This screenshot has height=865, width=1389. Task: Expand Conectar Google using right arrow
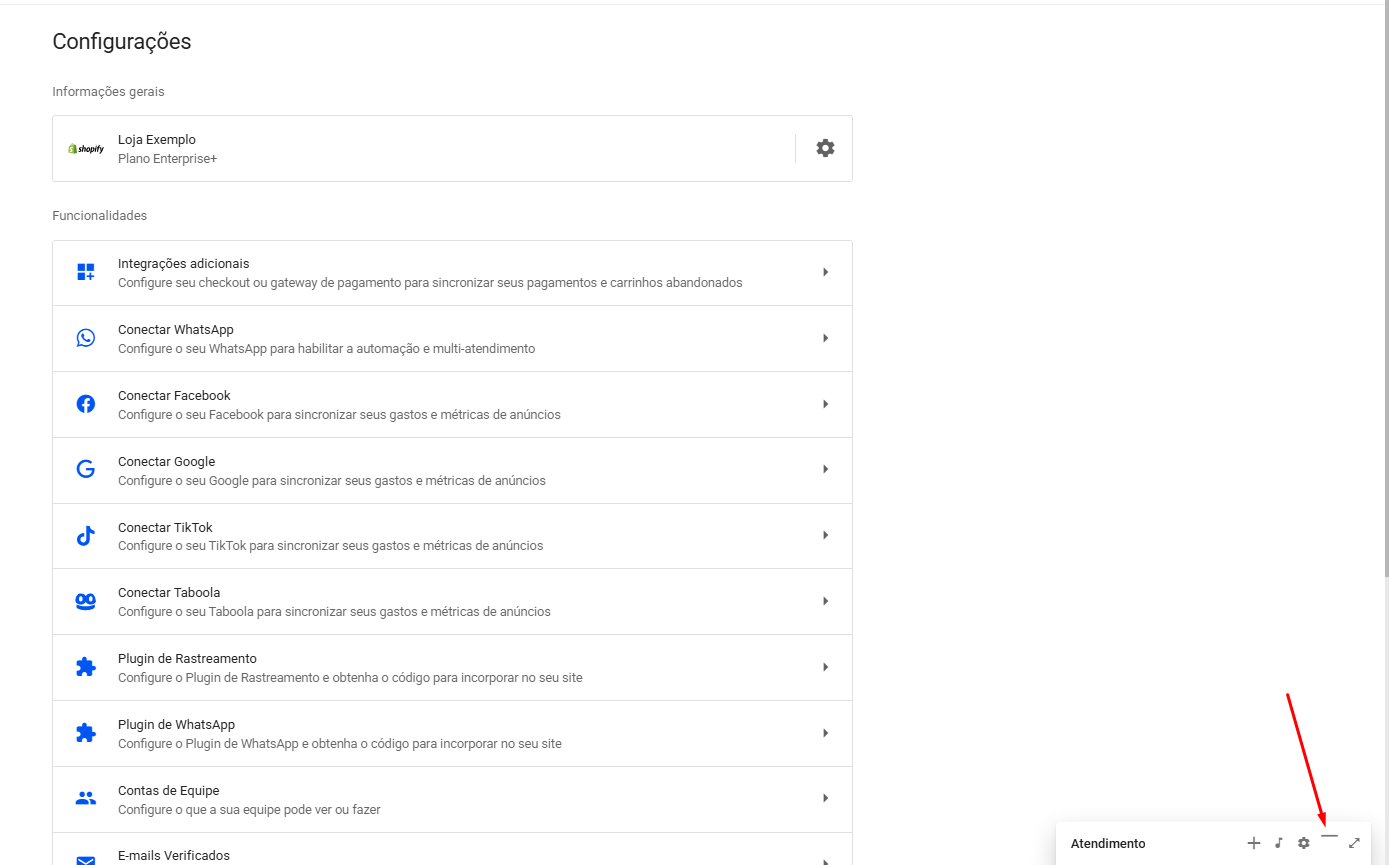point(825,469)
